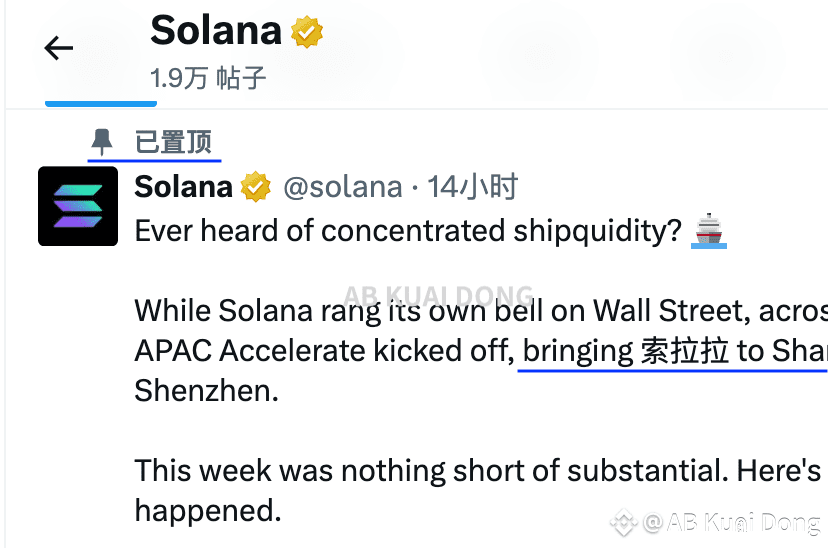Click the ship emoji in the post
828x548 pixels.
710,230
